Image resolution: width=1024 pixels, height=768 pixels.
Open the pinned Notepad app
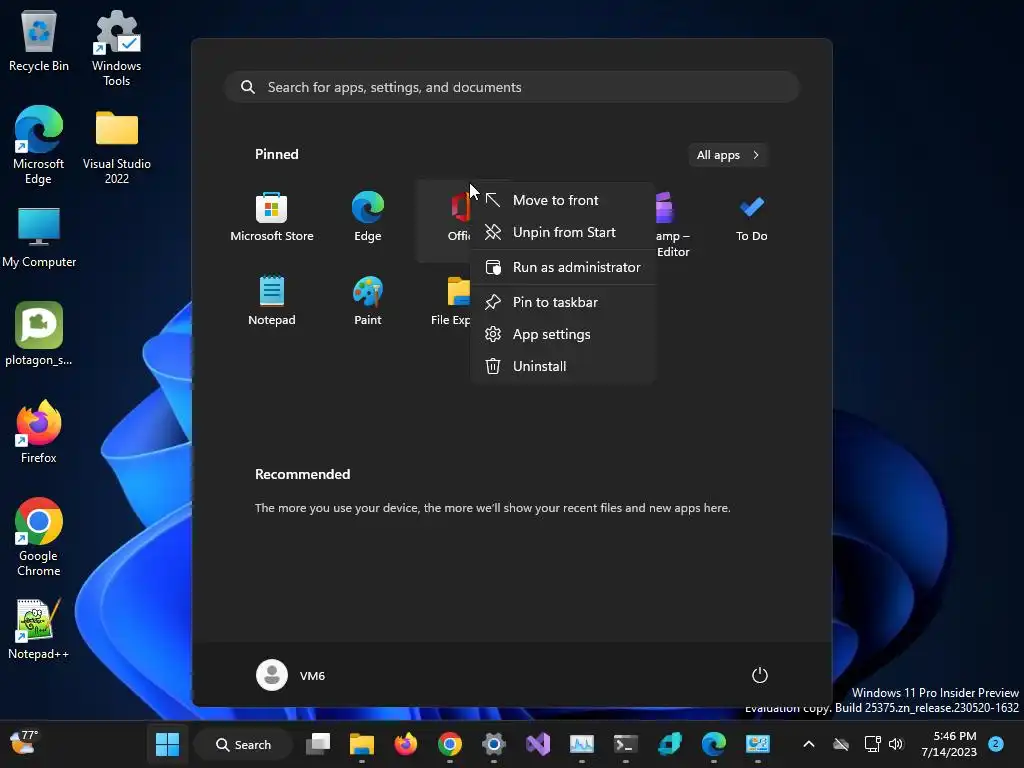tap(272, 301)
